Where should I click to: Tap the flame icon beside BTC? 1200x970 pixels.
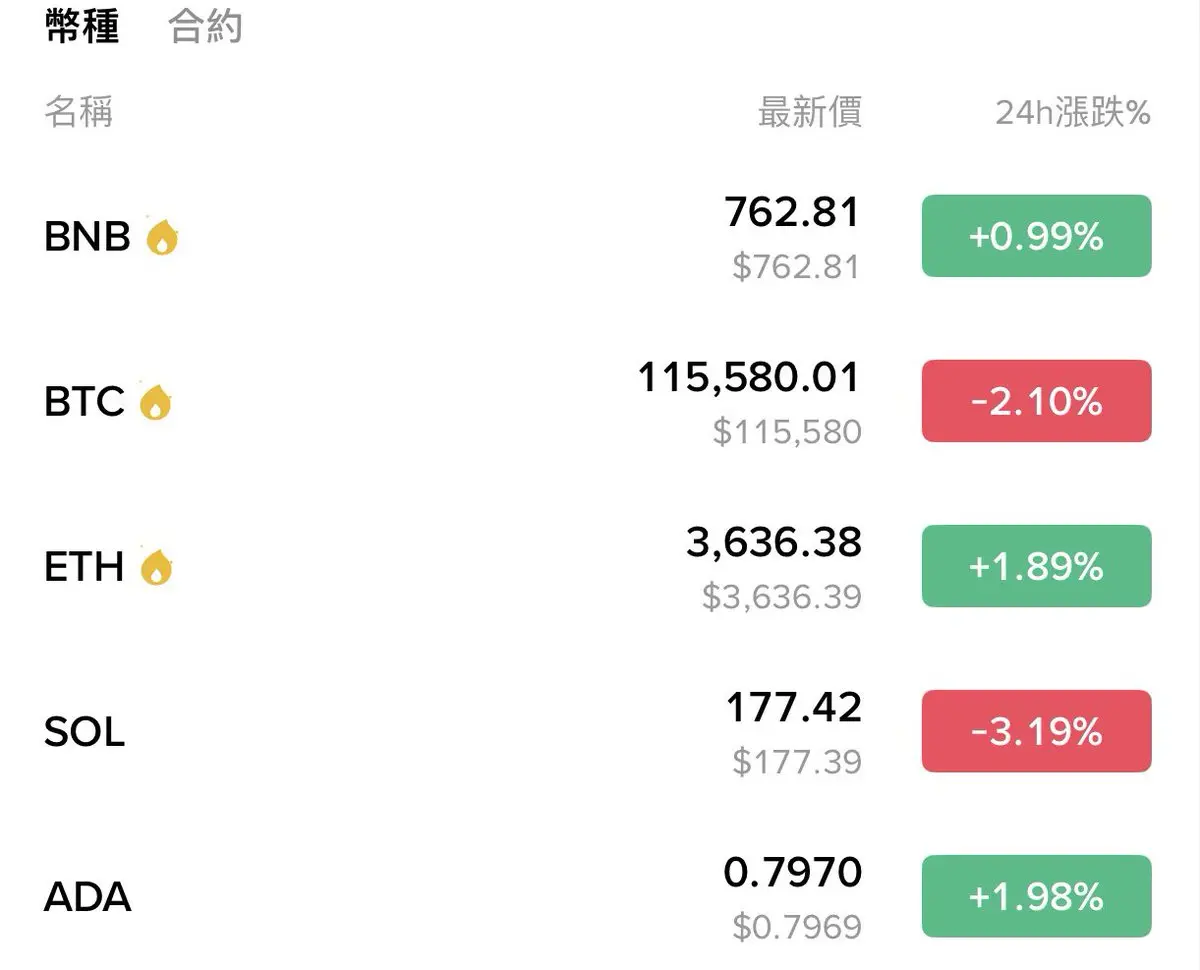coord(155,402)
